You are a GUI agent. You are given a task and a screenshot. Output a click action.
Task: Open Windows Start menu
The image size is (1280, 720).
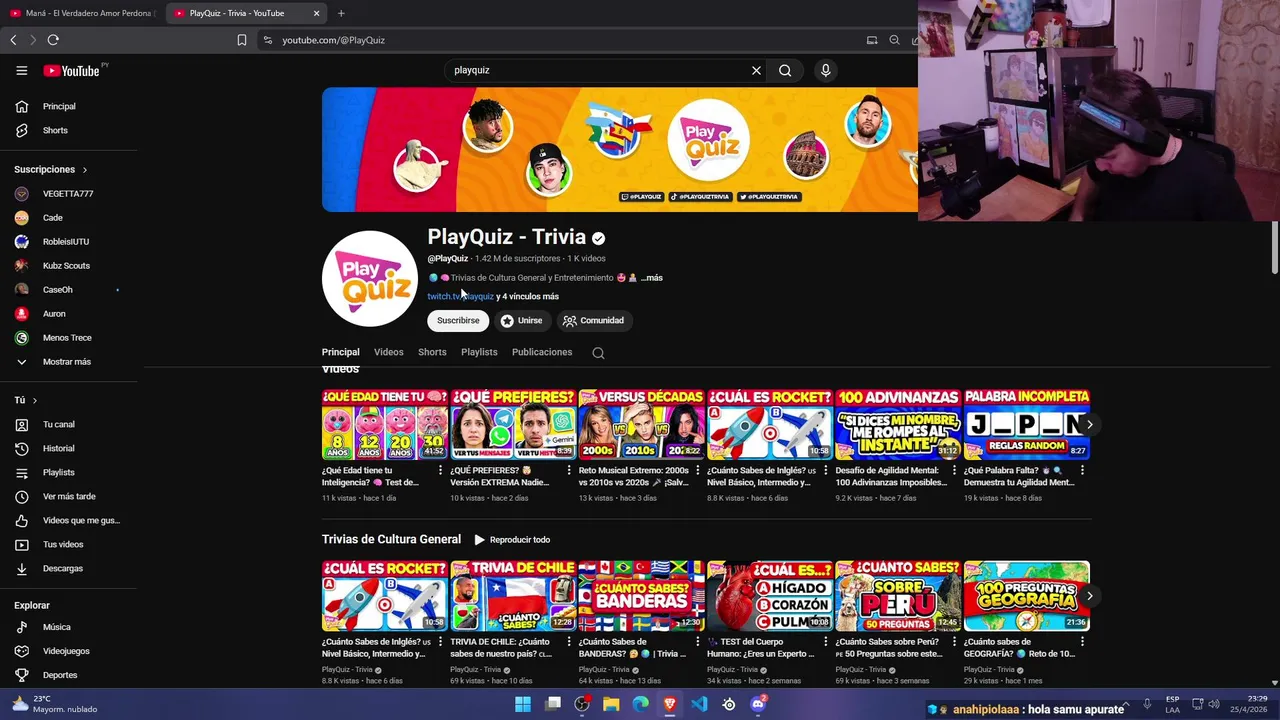(x=523, y=704)
